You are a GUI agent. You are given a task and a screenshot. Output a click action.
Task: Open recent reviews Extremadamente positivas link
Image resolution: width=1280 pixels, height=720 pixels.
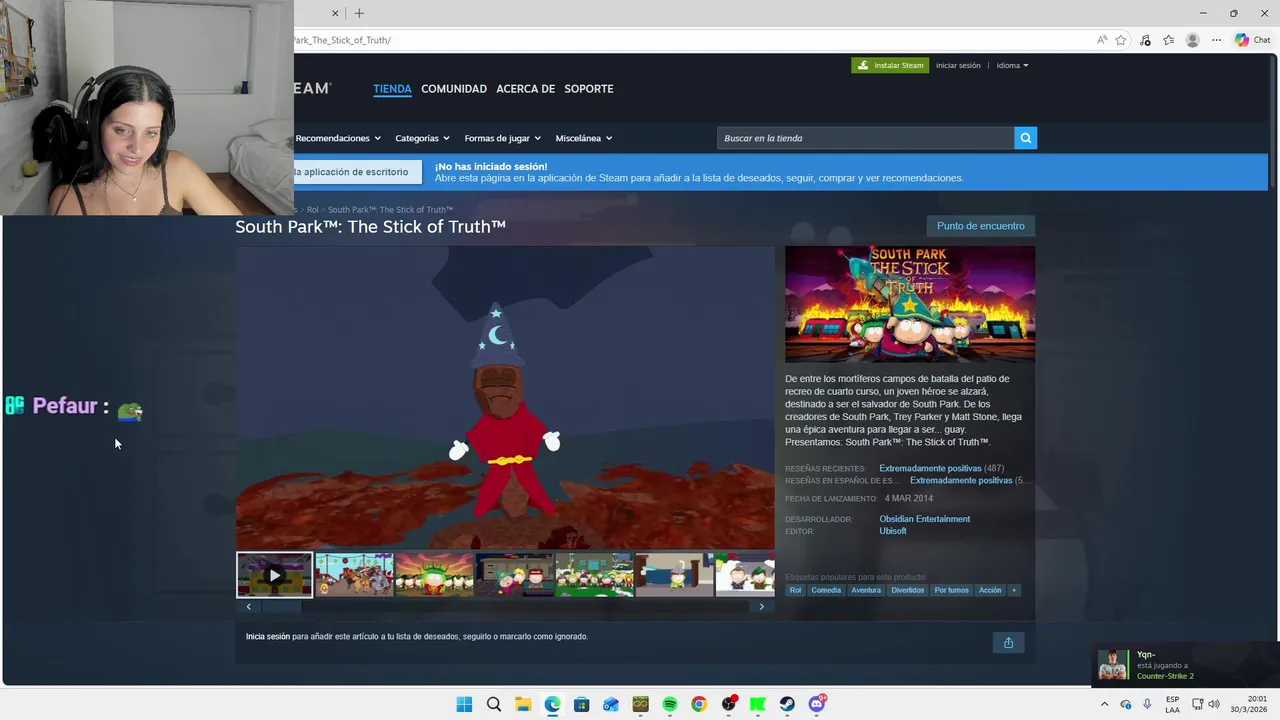[x=930, y=468]
